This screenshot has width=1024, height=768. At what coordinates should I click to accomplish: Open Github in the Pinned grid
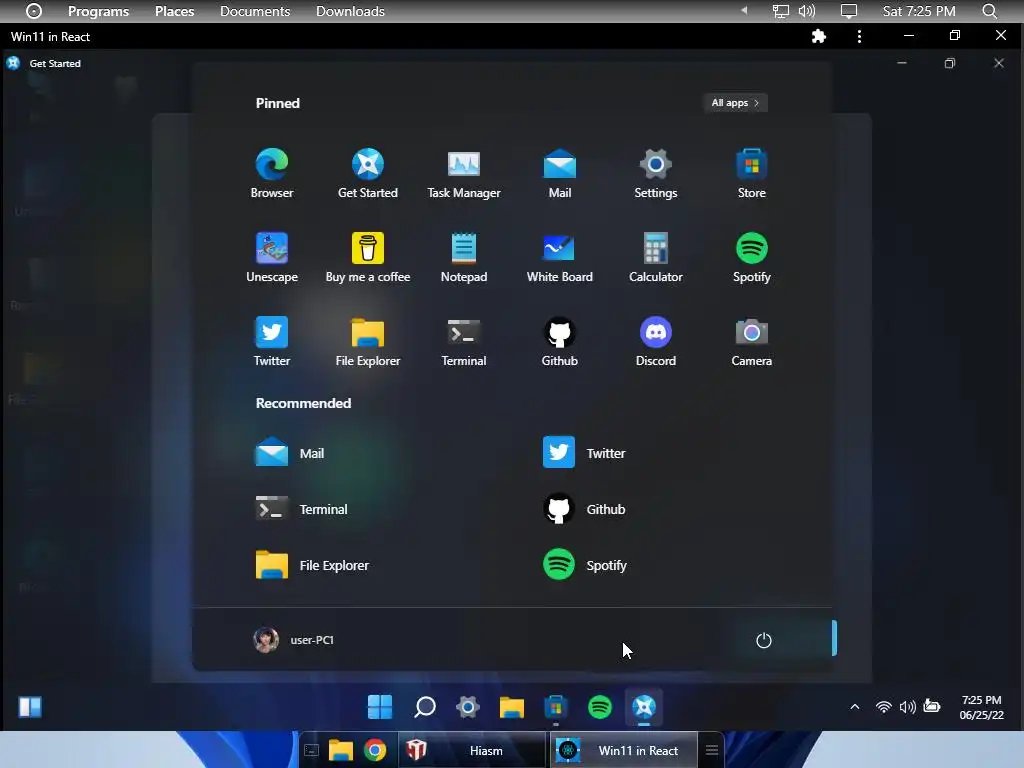[x=560, y=342]
